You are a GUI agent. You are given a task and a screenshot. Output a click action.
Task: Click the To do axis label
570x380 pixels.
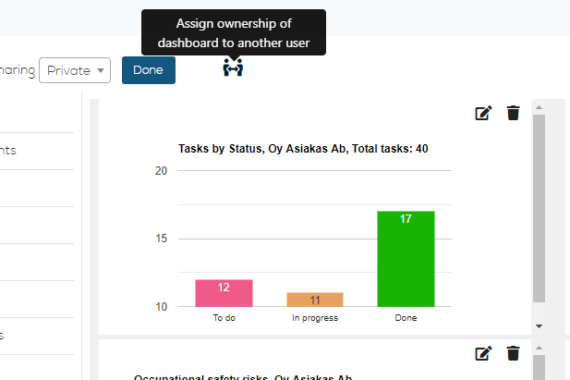(x=224, y=318)
